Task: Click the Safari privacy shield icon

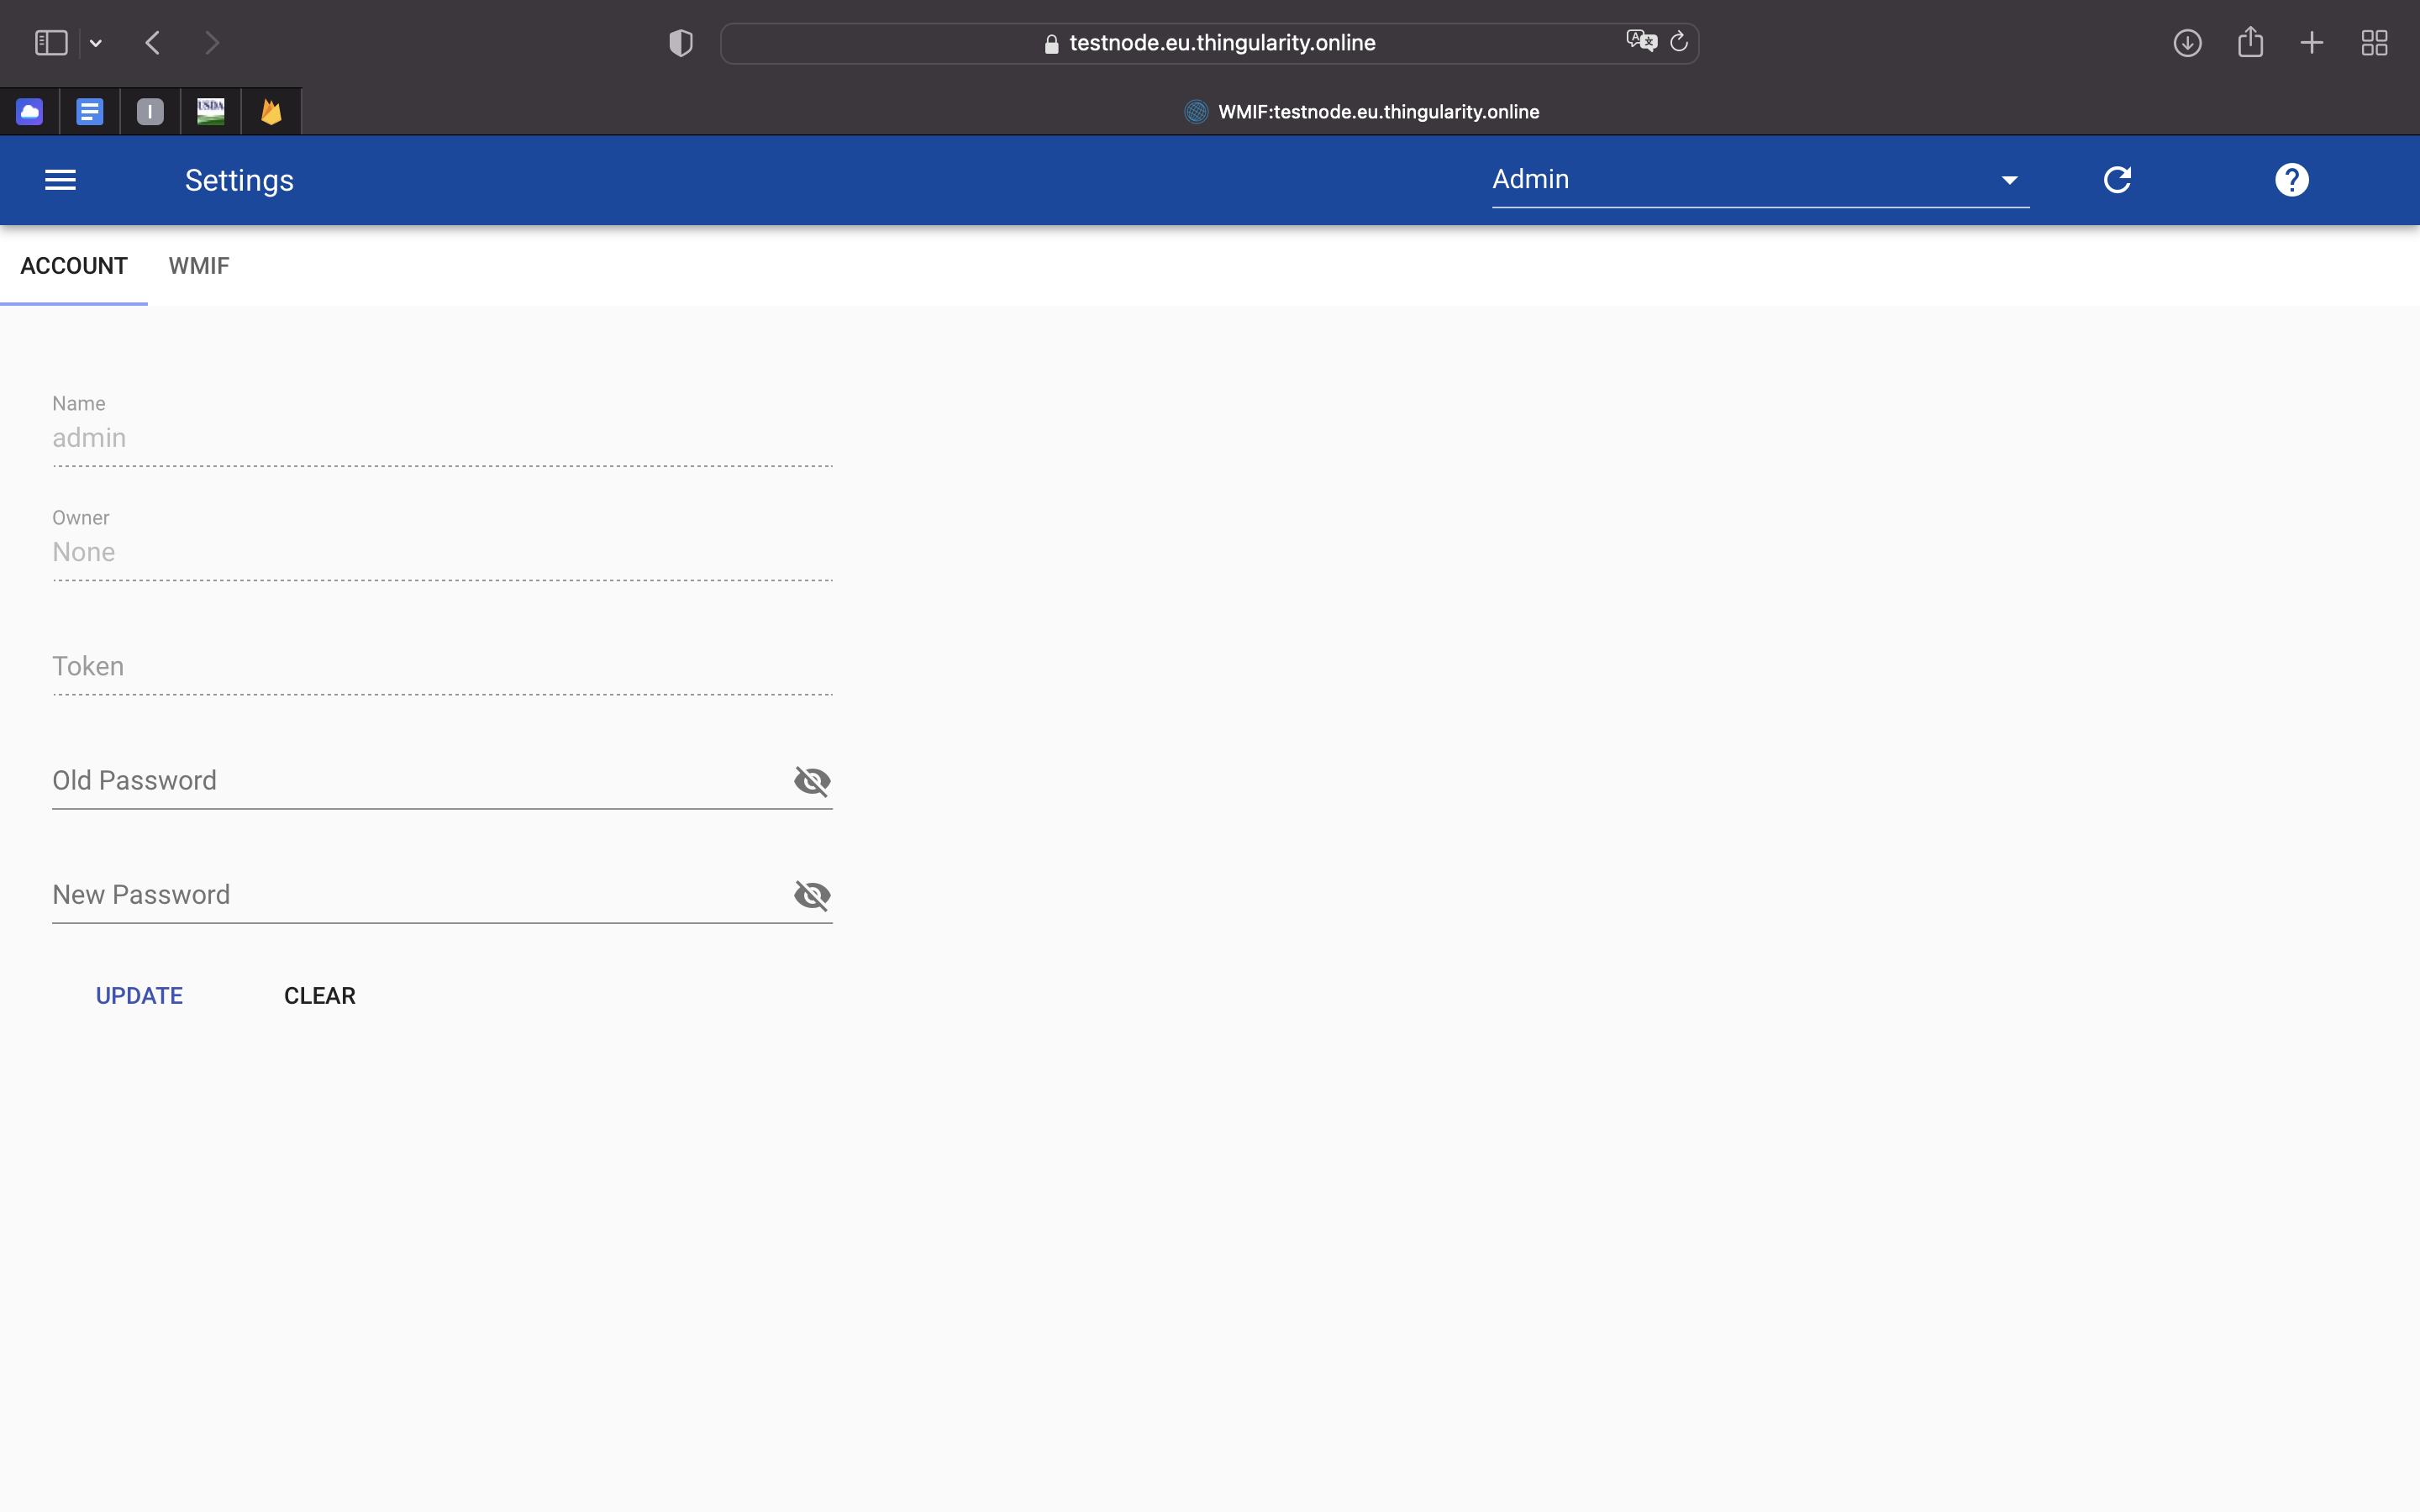Action: [681, 43]
